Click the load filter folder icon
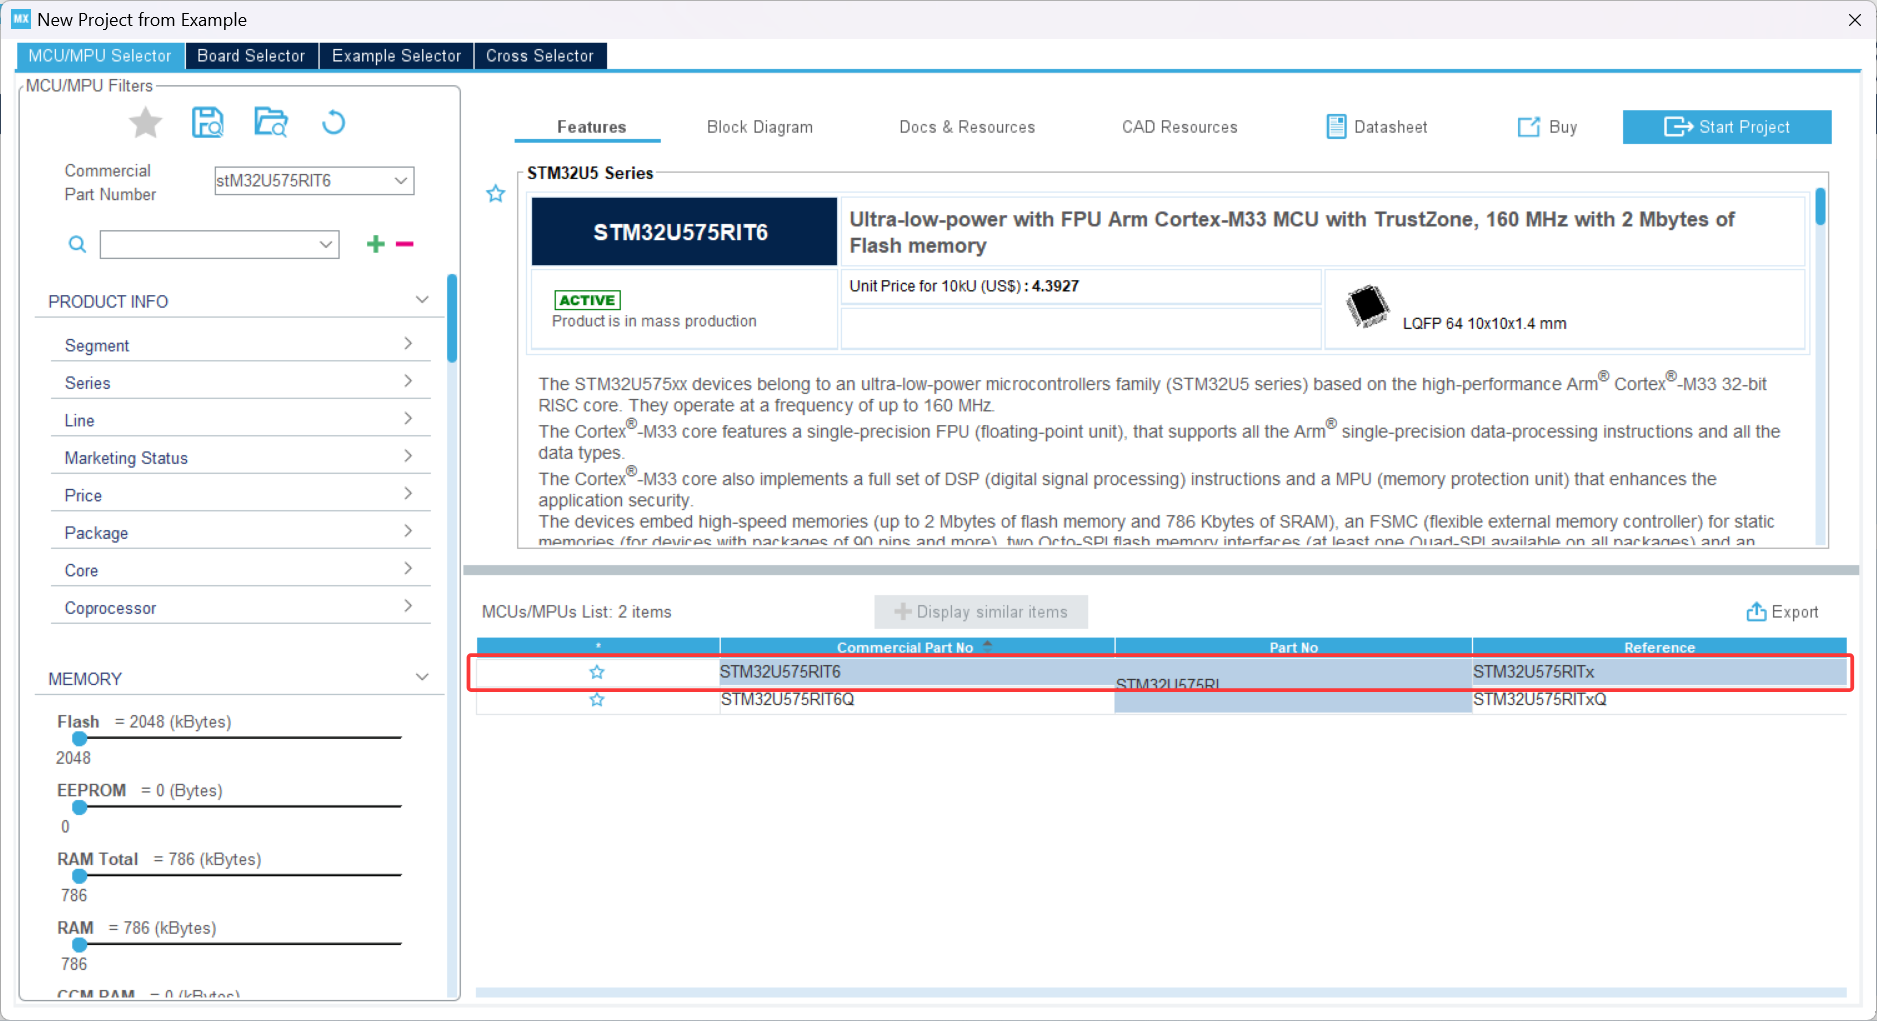 pos(271,122)
